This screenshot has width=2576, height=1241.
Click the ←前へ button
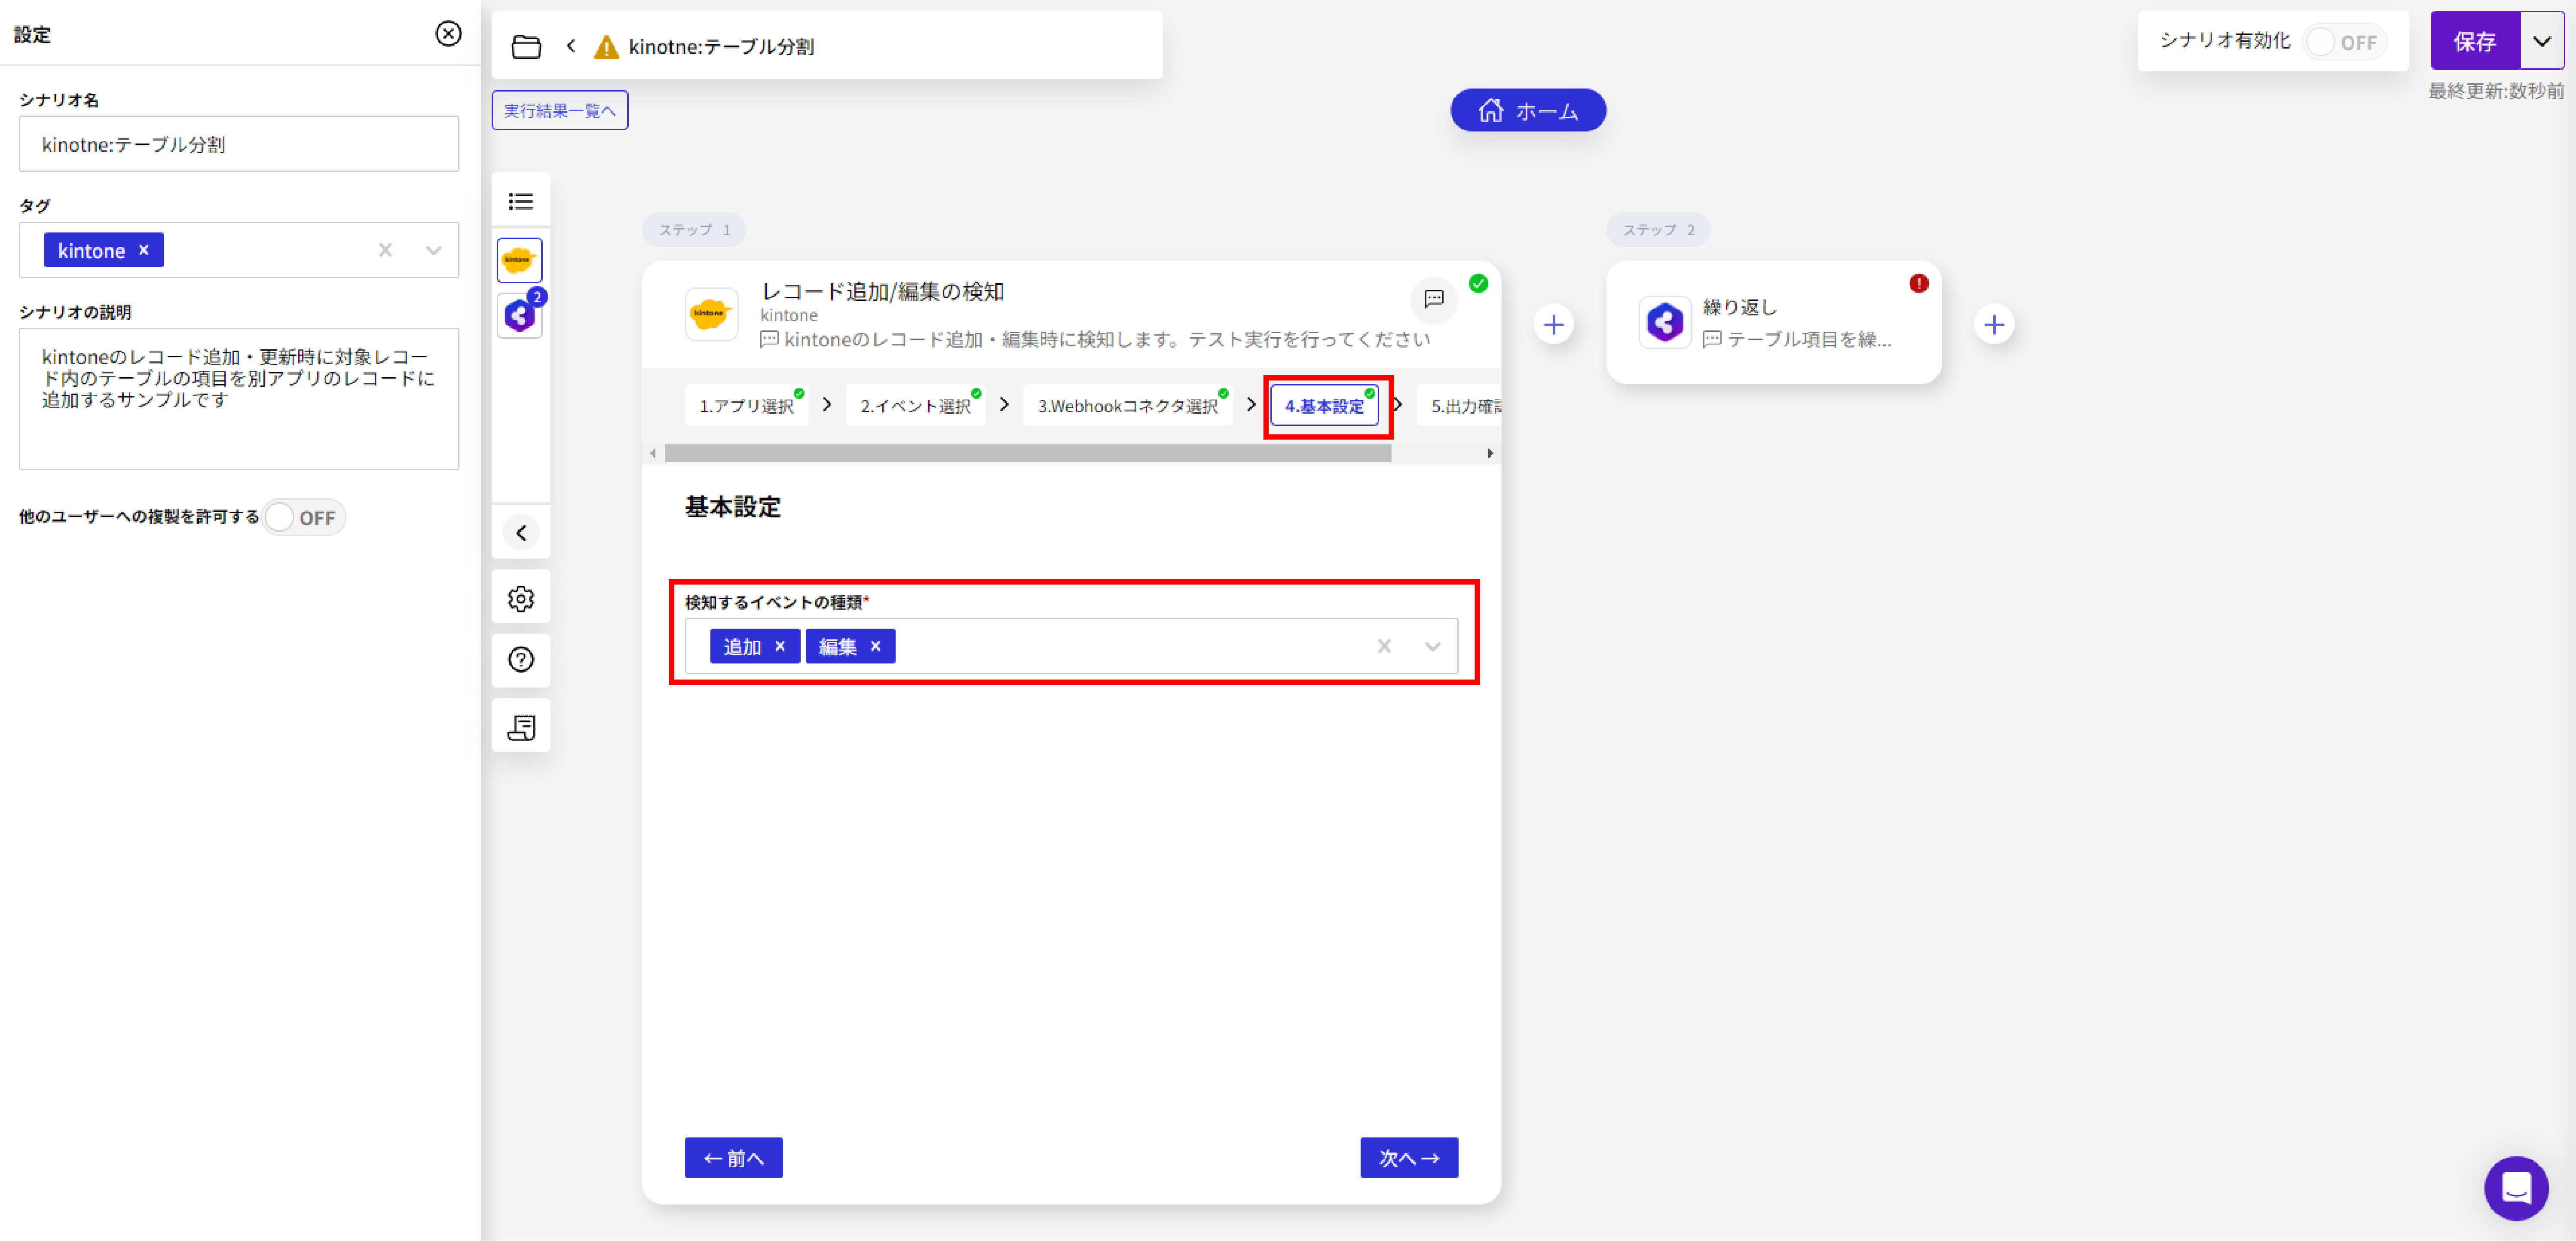point(733,1157)
